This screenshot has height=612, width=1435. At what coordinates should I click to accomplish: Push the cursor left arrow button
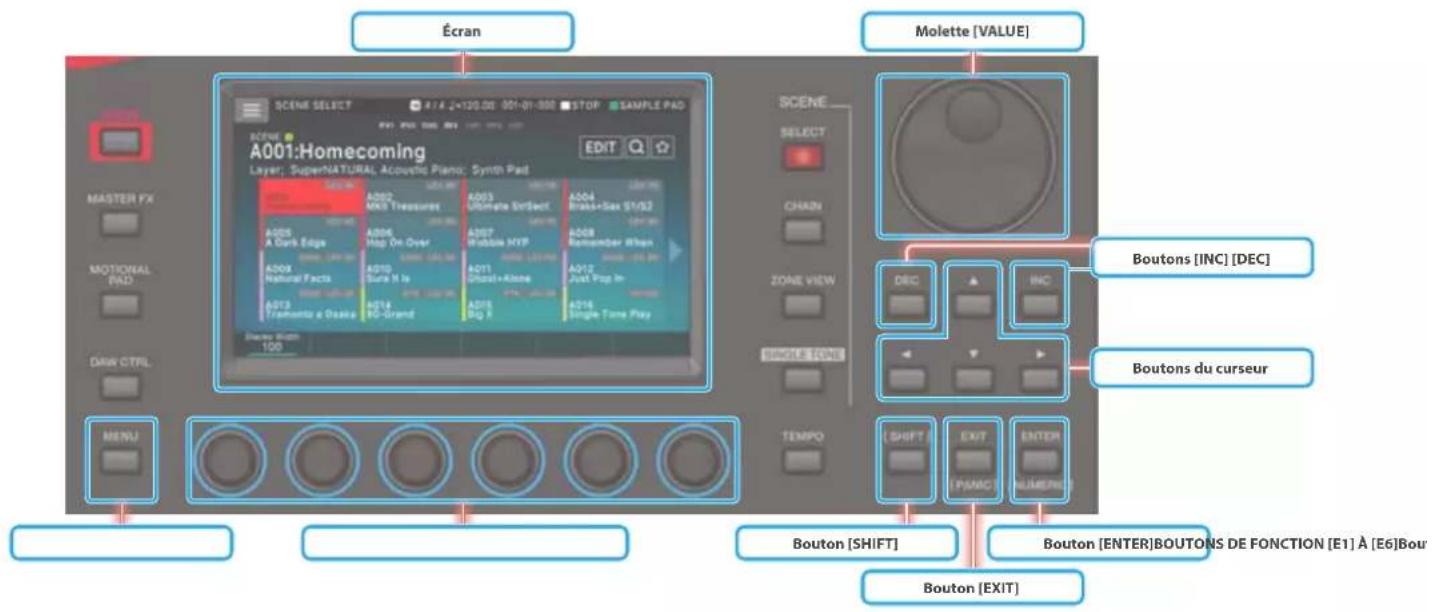pyautogui.click(x=906, y=377)
